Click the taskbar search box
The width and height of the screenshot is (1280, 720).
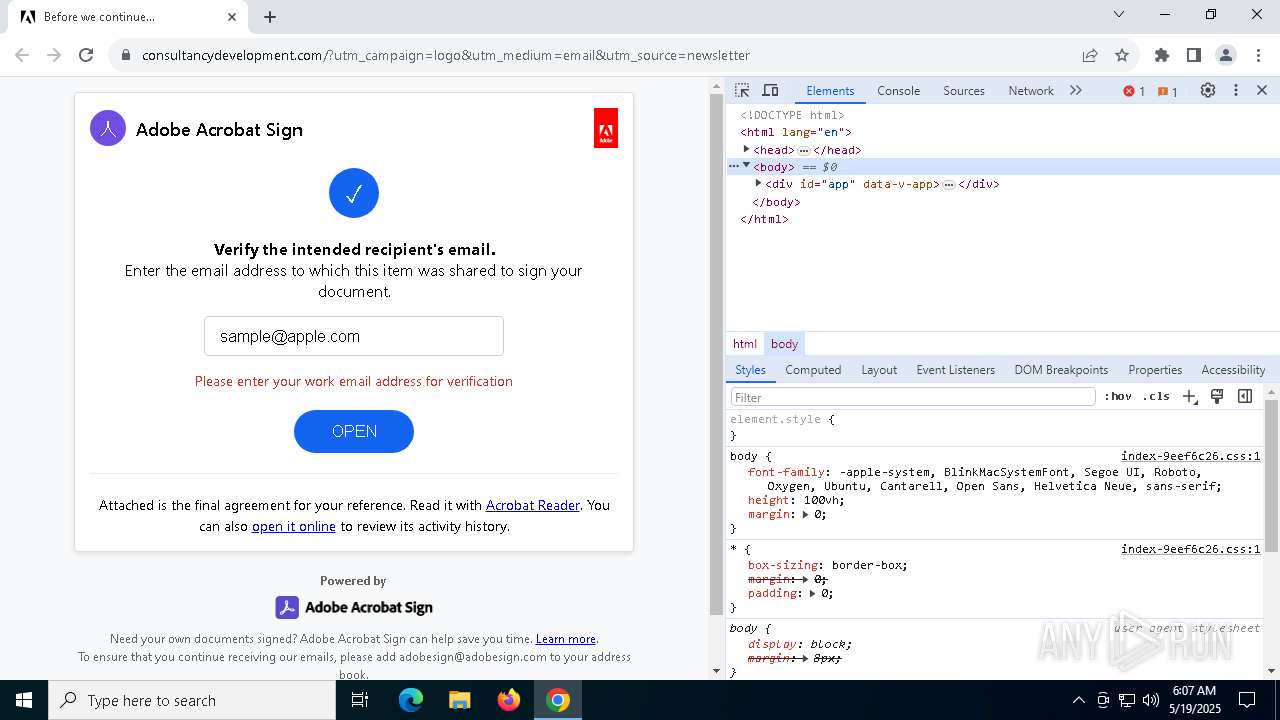(192, 700)
